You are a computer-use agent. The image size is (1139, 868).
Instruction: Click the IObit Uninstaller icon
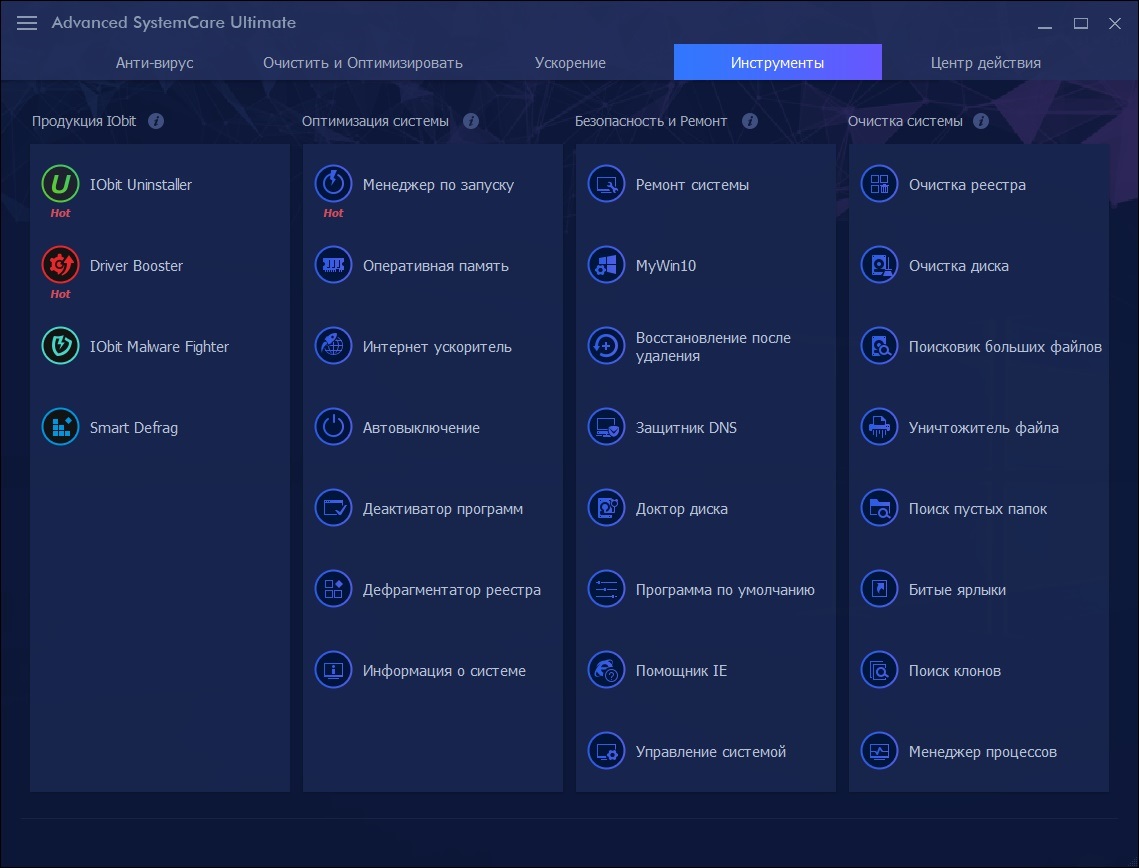pyautogui.click(x=60, y=184)
